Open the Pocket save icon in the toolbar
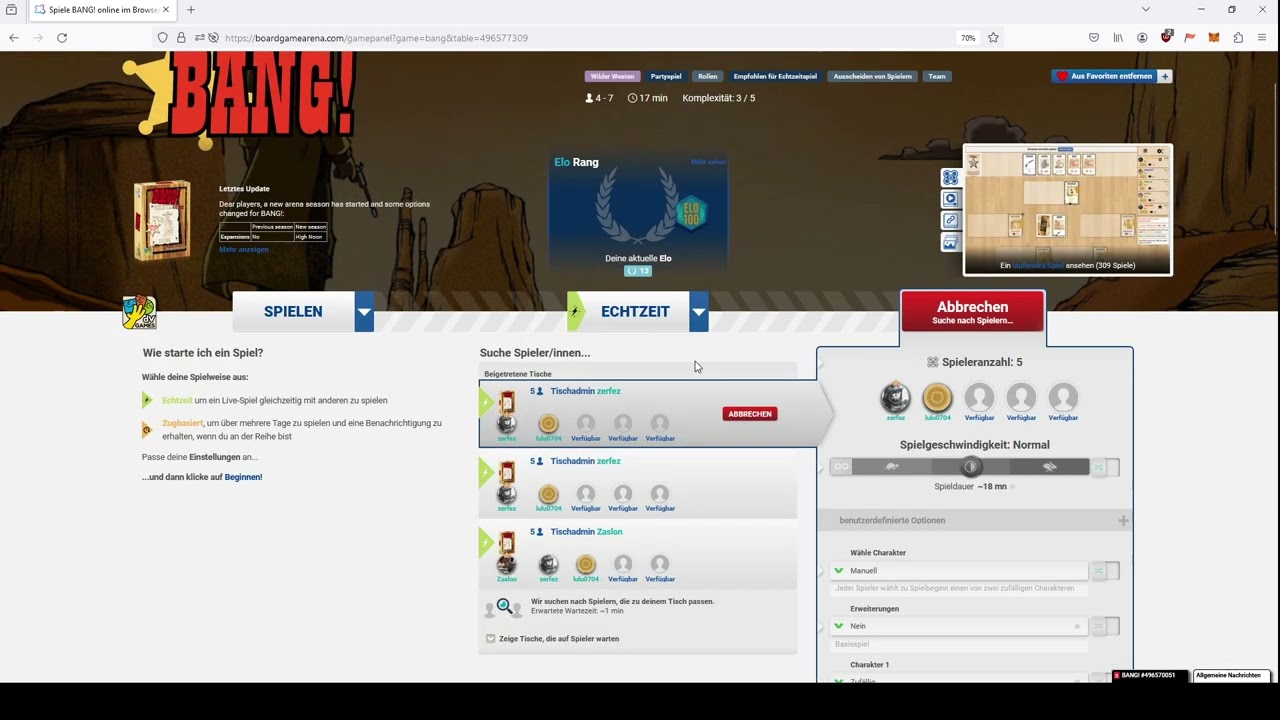 pyautogui.click(x=1094, y=38)
